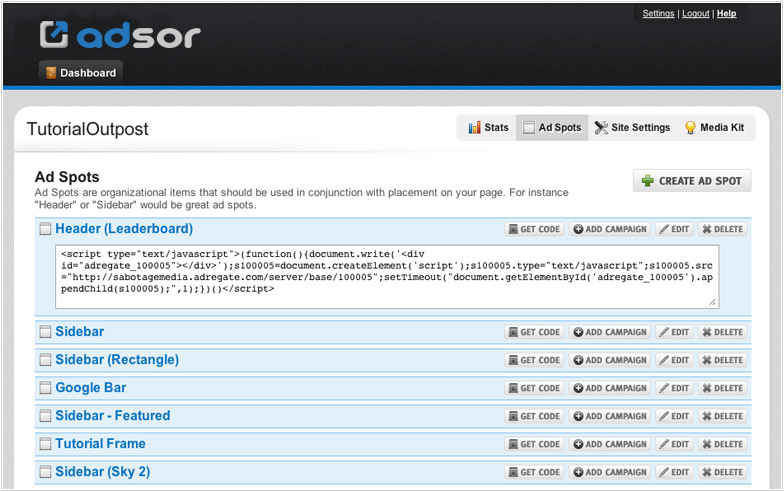Image resolution: width=784 pixels, height=492 pixels.
Task: Add campaign to Sidebar (Sky 2)
Action: (610, 472)
